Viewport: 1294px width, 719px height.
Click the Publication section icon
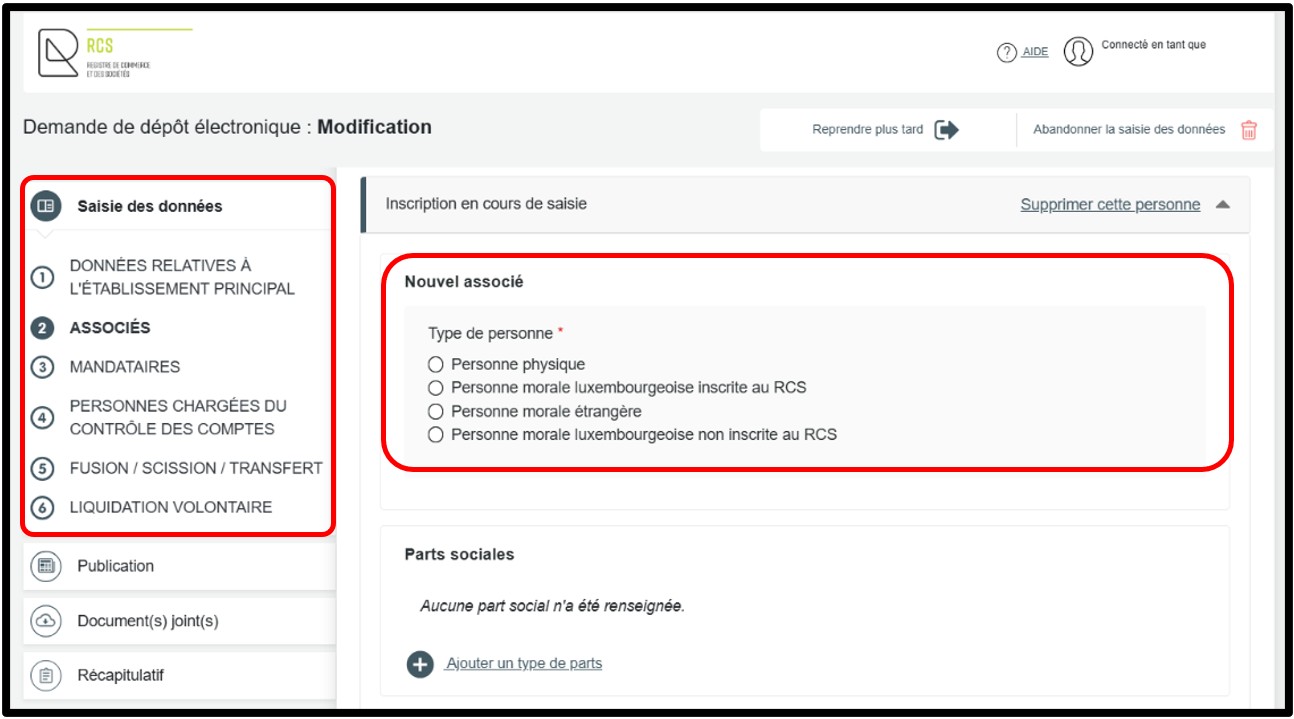(46, 566)
